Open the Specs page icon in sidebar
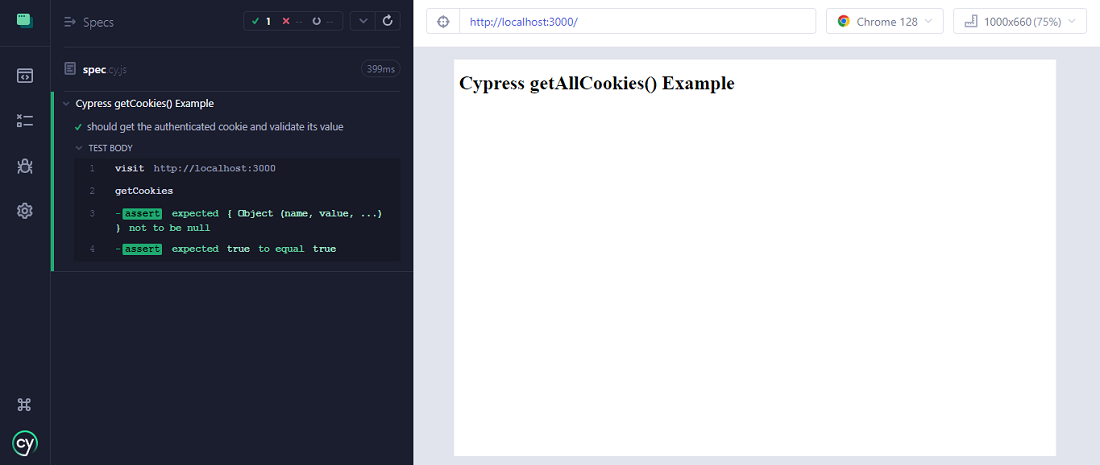Image resolution: width=1100 pixels, height=465 pixels. [25, 76]
